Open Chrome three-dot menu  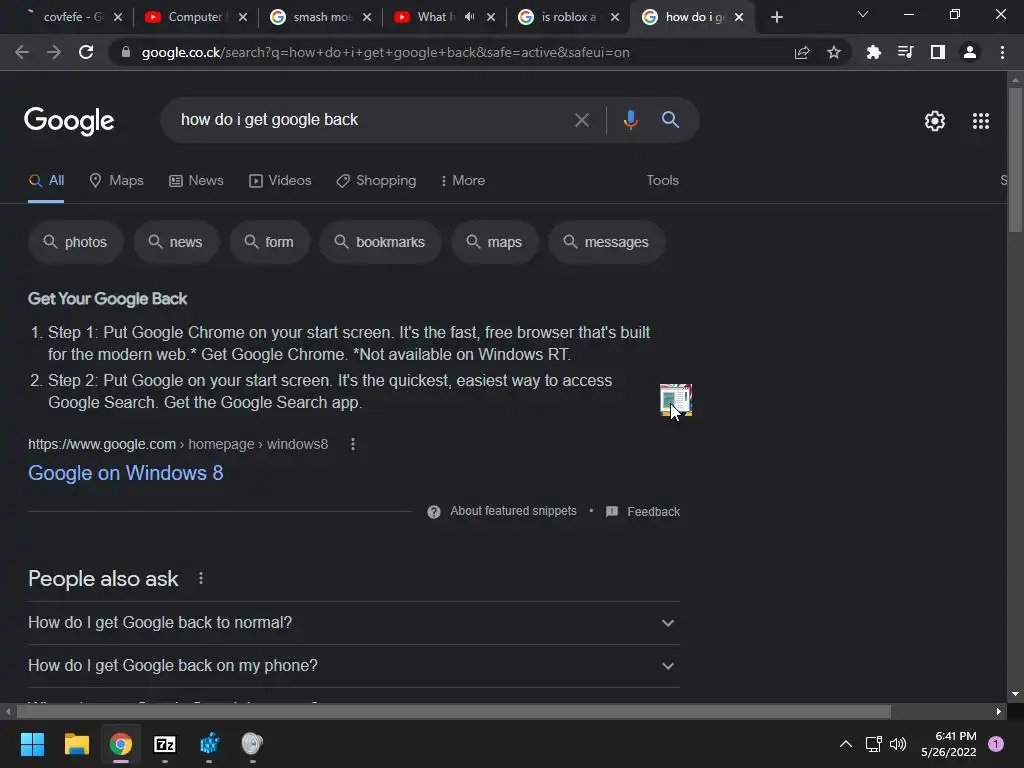click(1002, 52)
